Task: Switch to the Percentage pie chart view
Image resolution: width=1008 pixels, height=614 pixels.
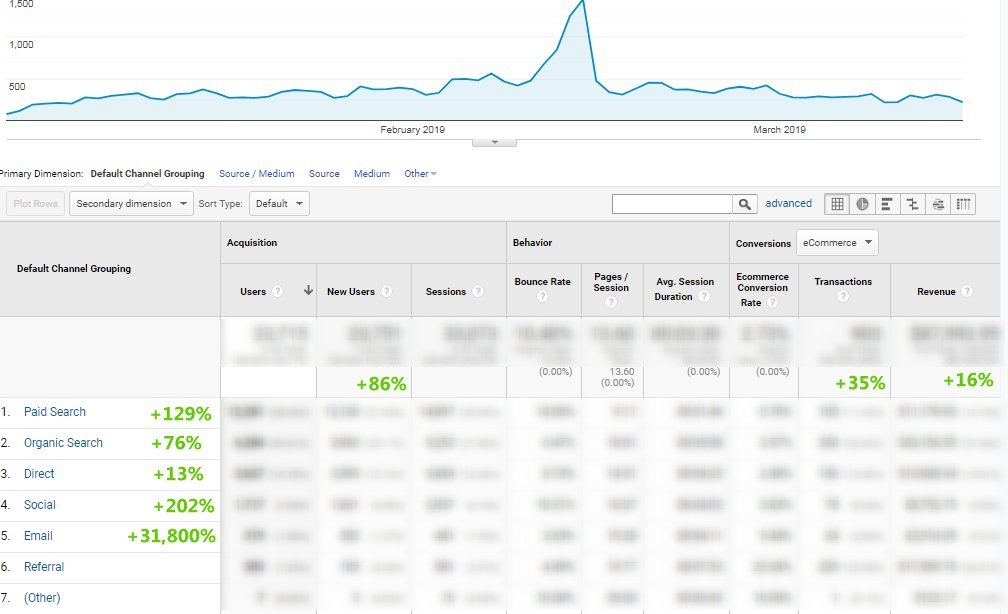Action: pos(862,204)
